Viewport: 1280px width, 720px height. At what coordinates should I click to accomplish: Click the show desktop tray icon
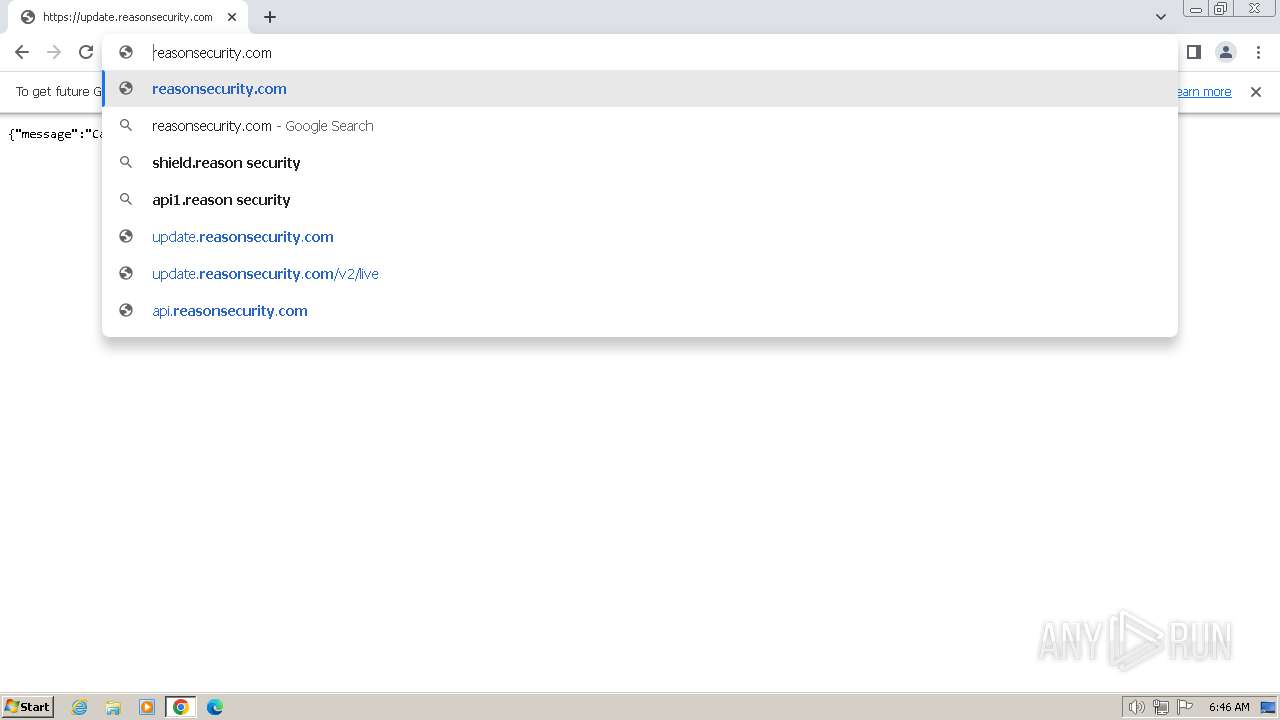point(1268,707)
